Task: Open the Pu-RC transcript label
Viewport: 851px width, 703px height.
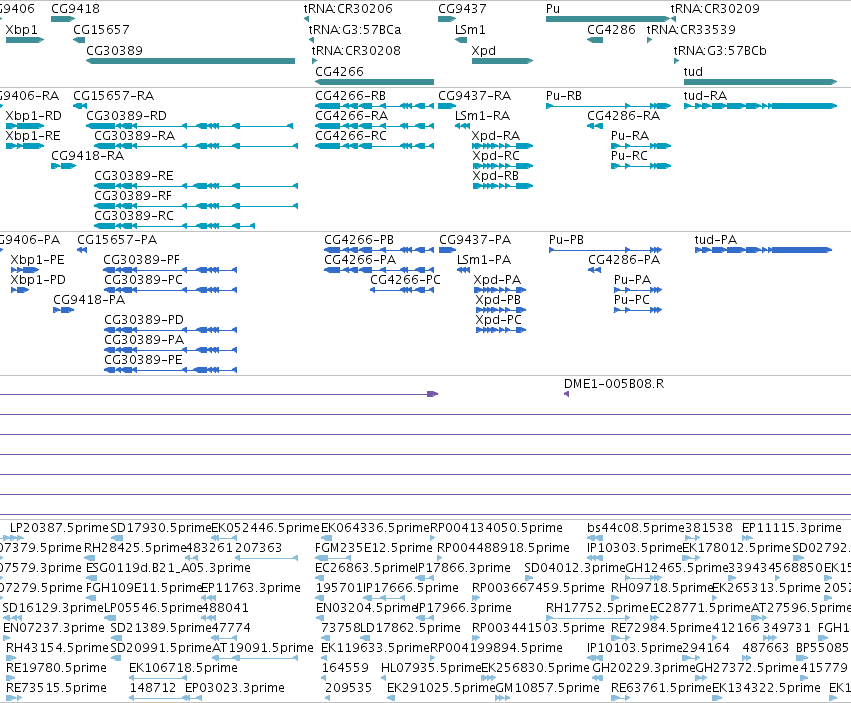Action: 630,156
